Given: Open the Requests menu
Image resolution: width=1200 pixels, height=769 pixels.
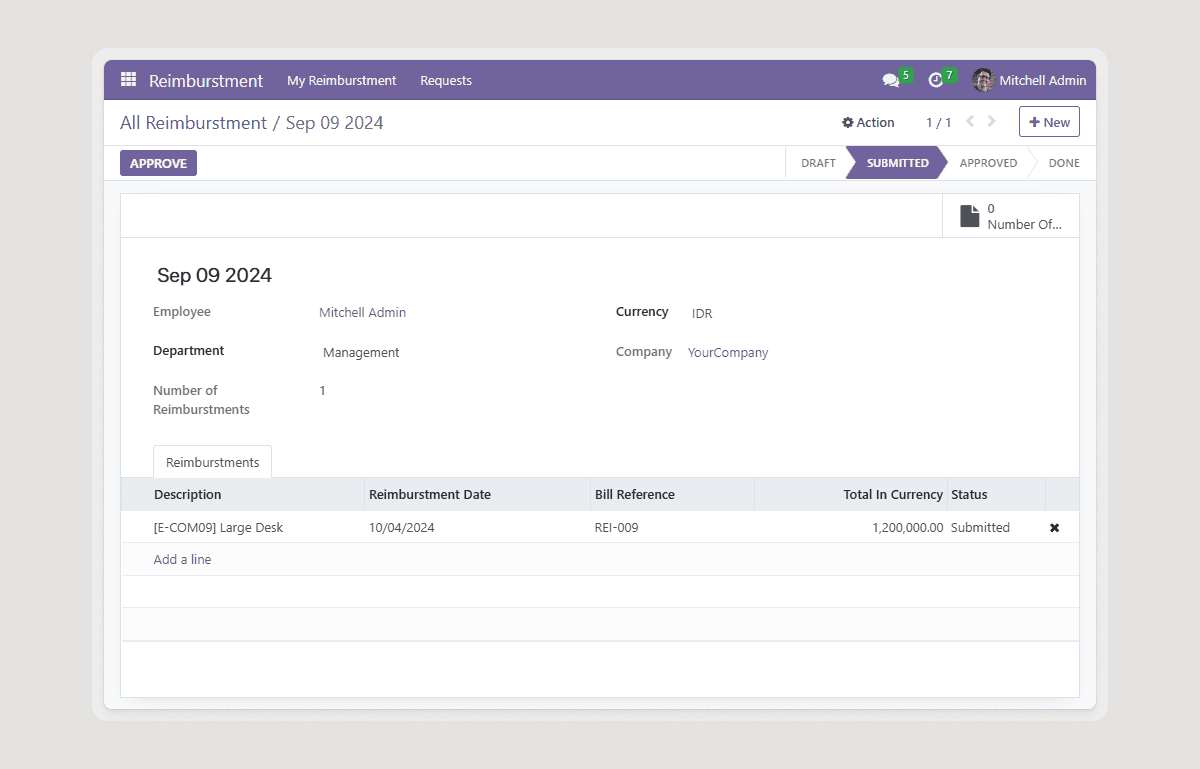Looking at the screenshot, I should [445, 81].
